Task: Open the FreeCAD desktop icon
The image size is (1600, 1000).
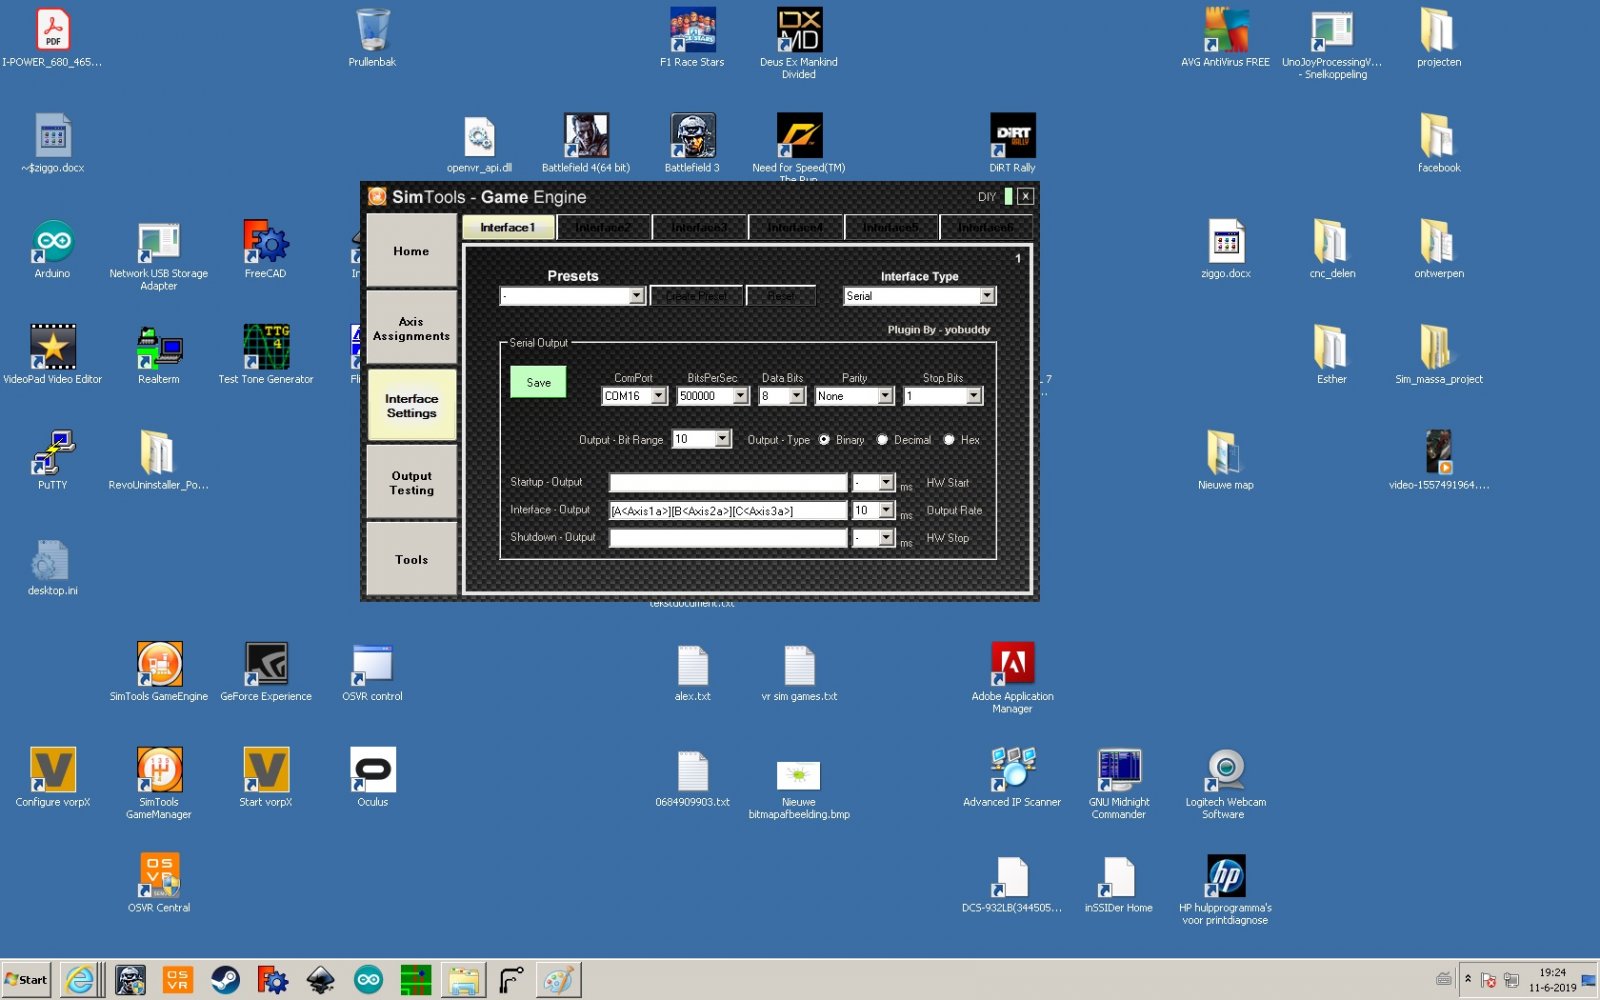Action: 265,248
